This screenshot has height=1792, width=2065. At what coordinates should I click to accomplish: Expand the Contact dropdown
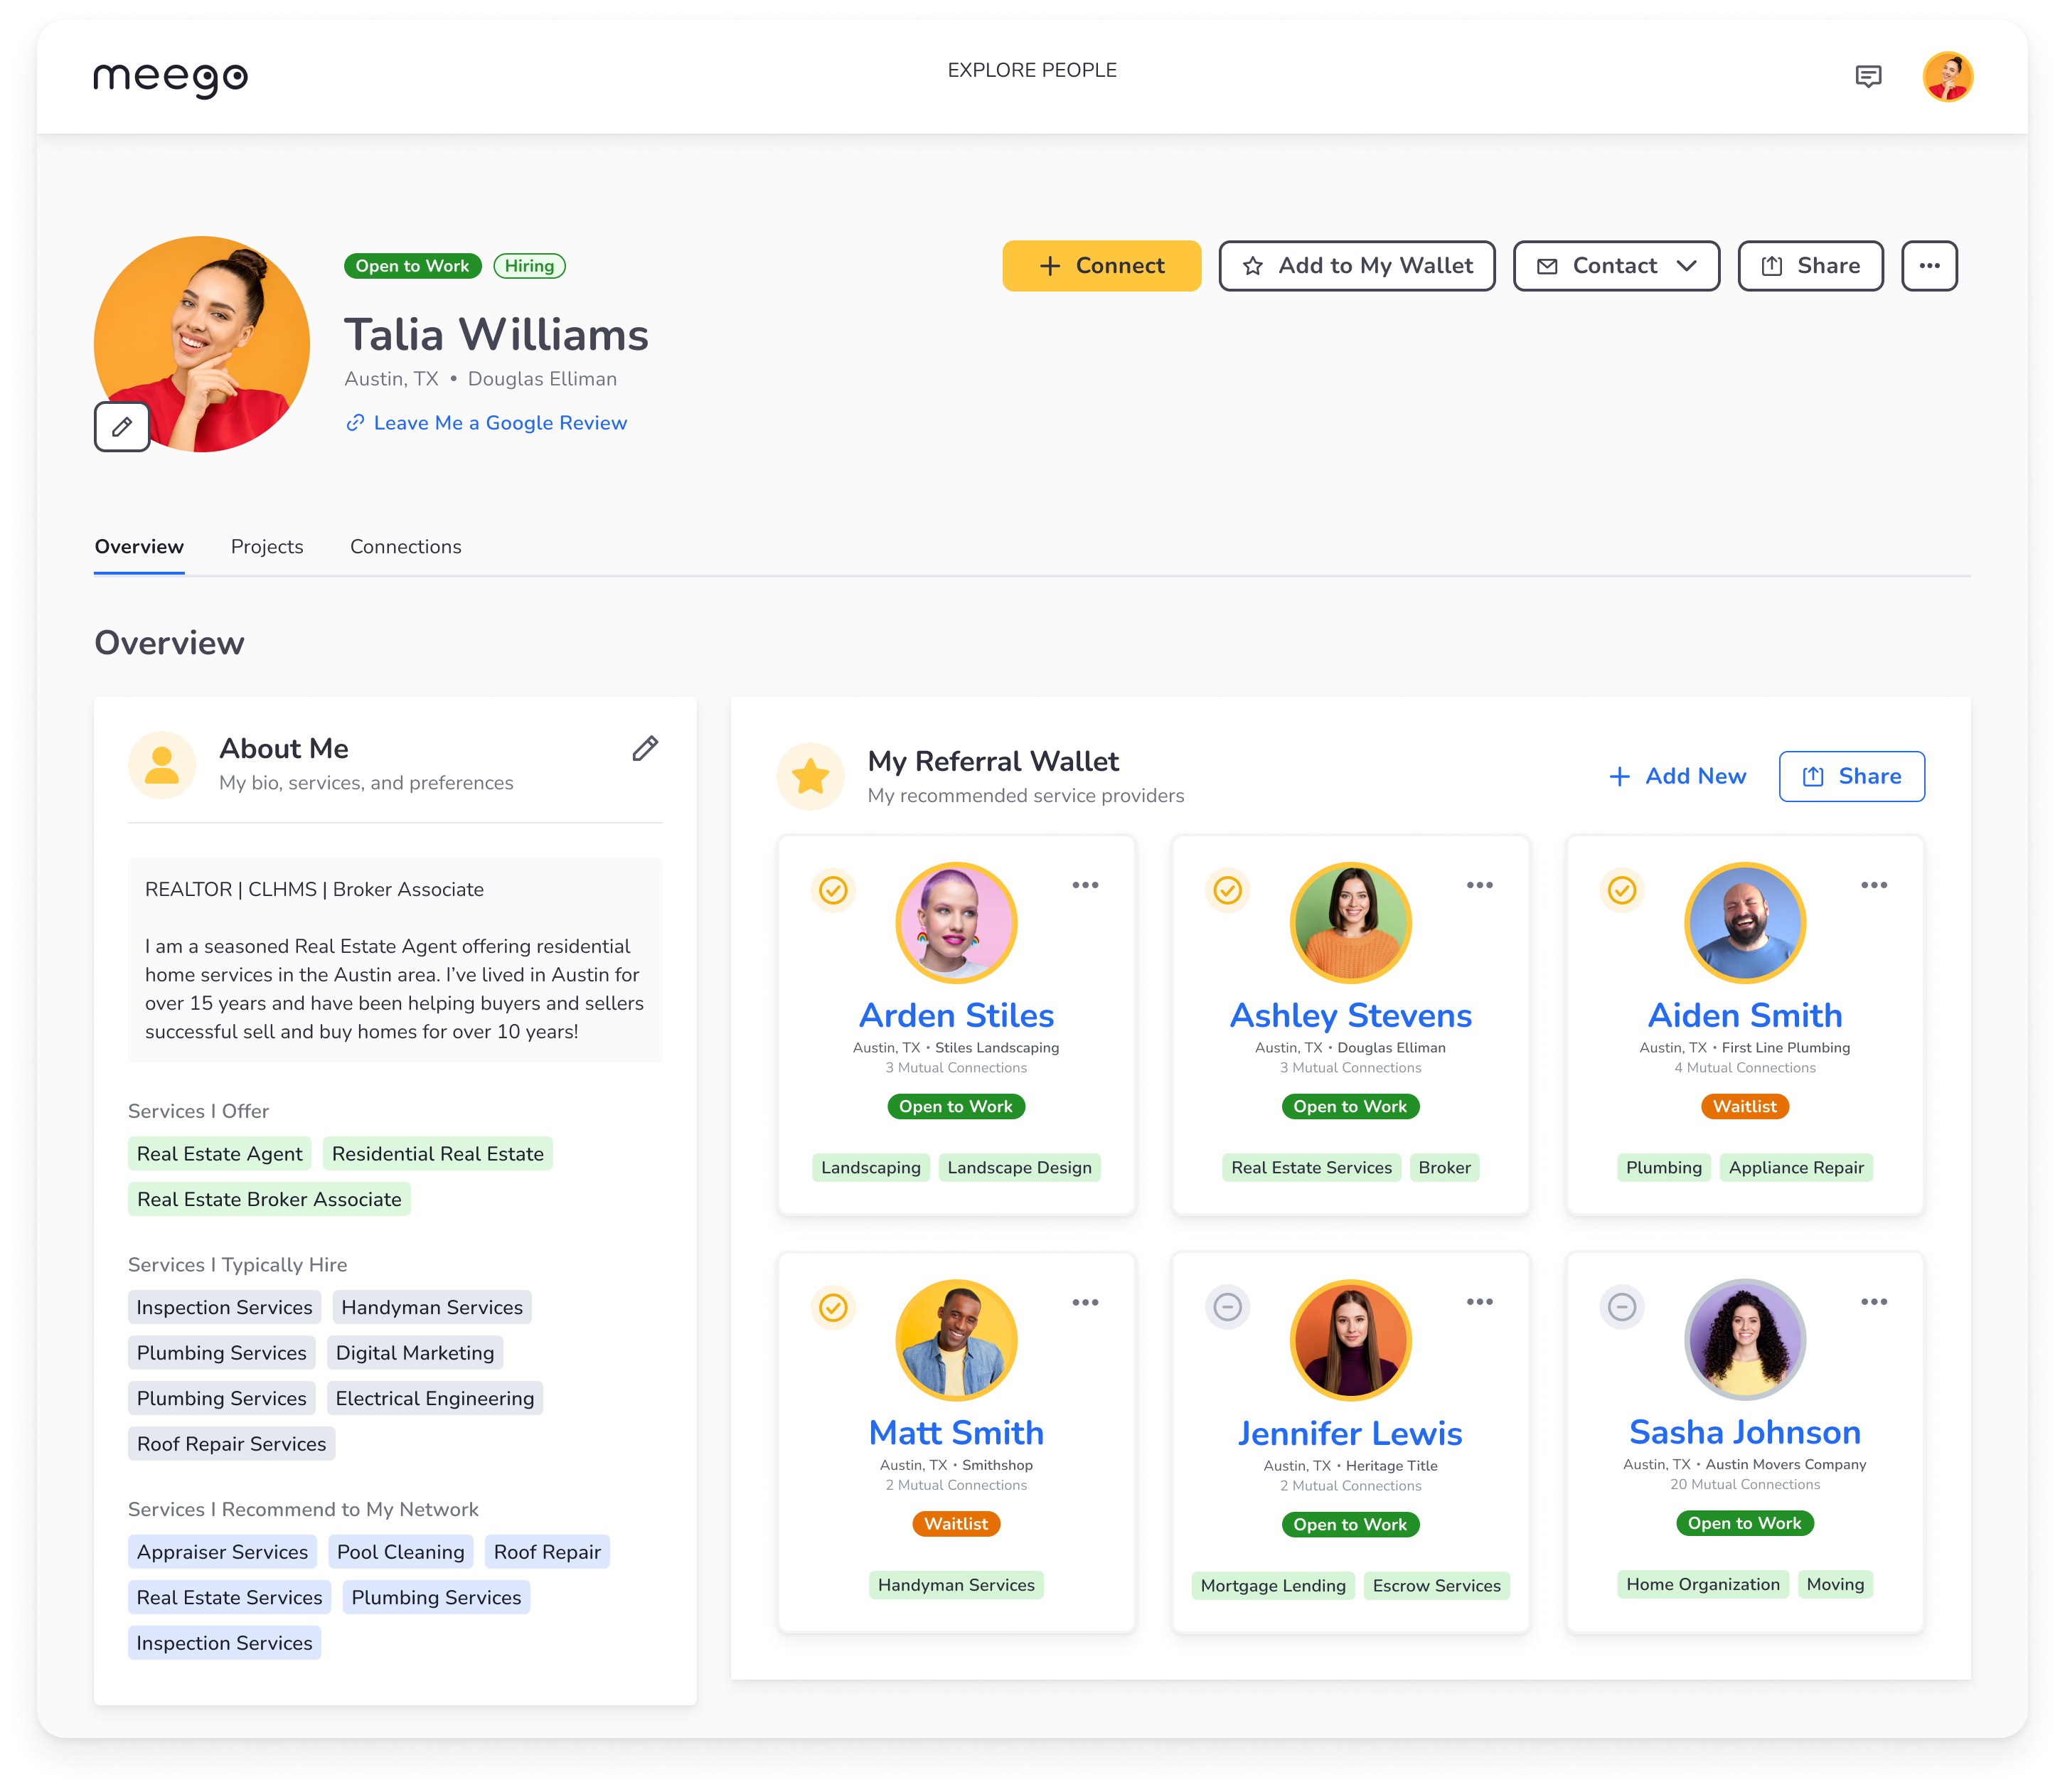coord(1616,266)
